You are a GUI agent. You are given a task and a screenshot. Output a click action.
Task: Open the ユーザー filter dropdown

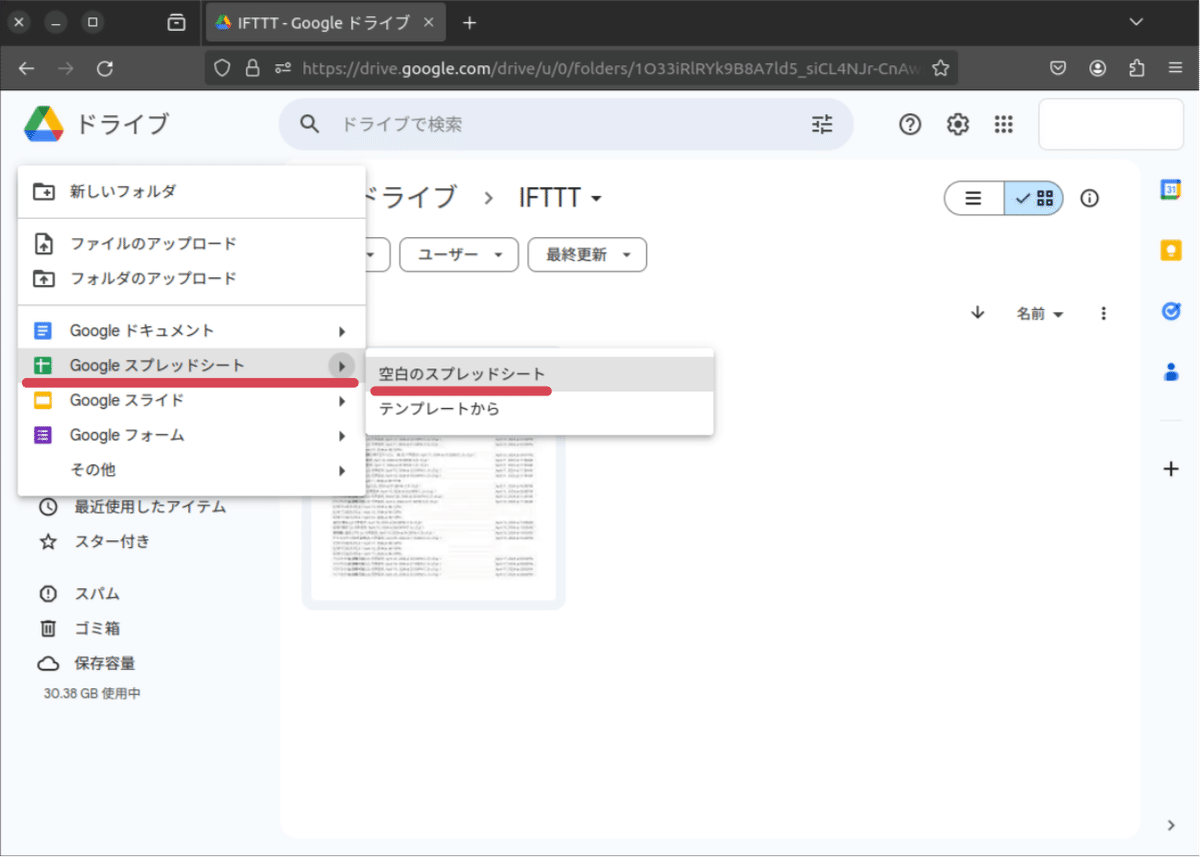point(459,255)
